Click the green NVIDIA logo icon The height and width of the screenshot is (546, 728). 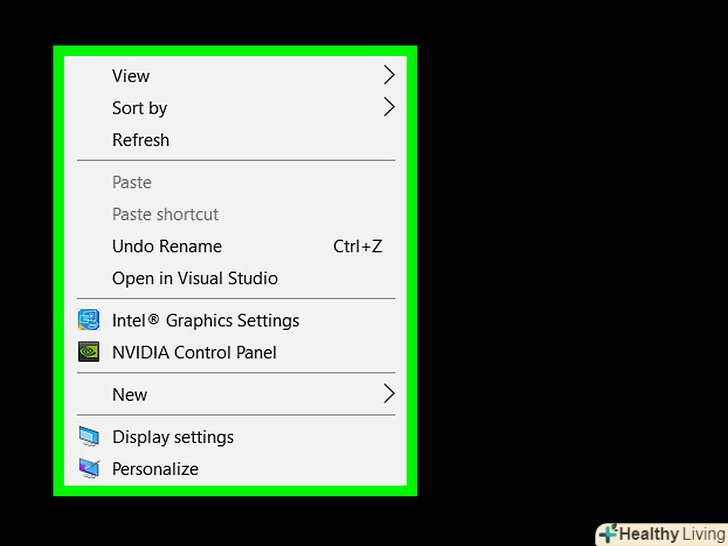(x=89, y=353)
